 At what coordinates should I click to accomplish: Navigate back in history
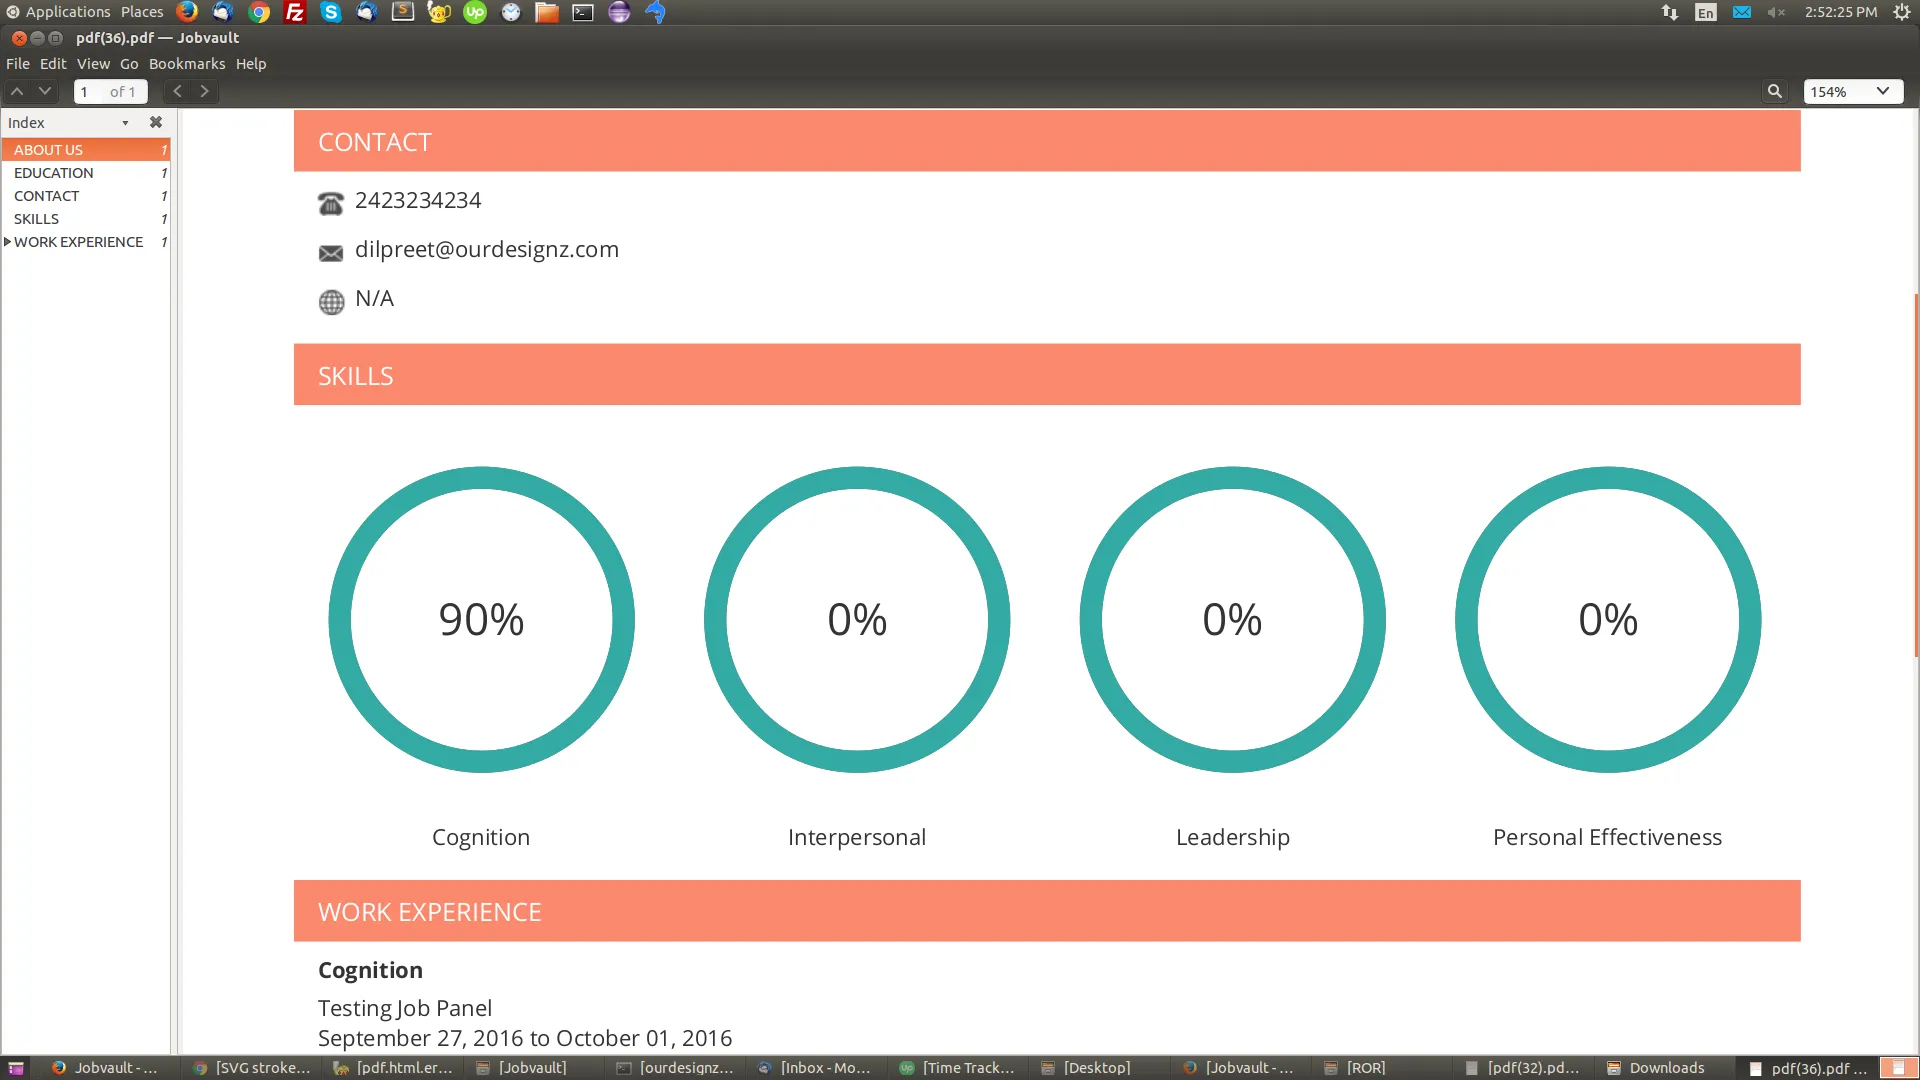[177, 91]
